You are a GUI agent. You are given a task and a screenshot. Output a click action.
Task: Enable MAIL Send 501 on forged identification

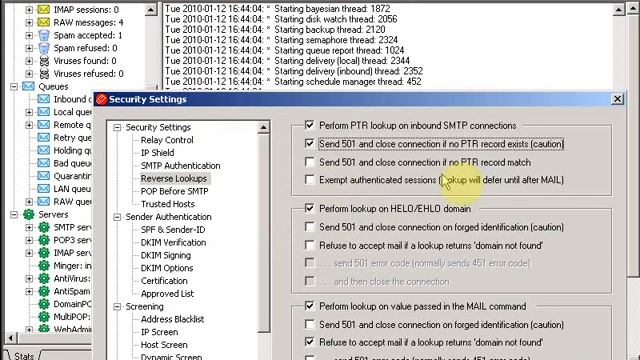tap(310, 324)
